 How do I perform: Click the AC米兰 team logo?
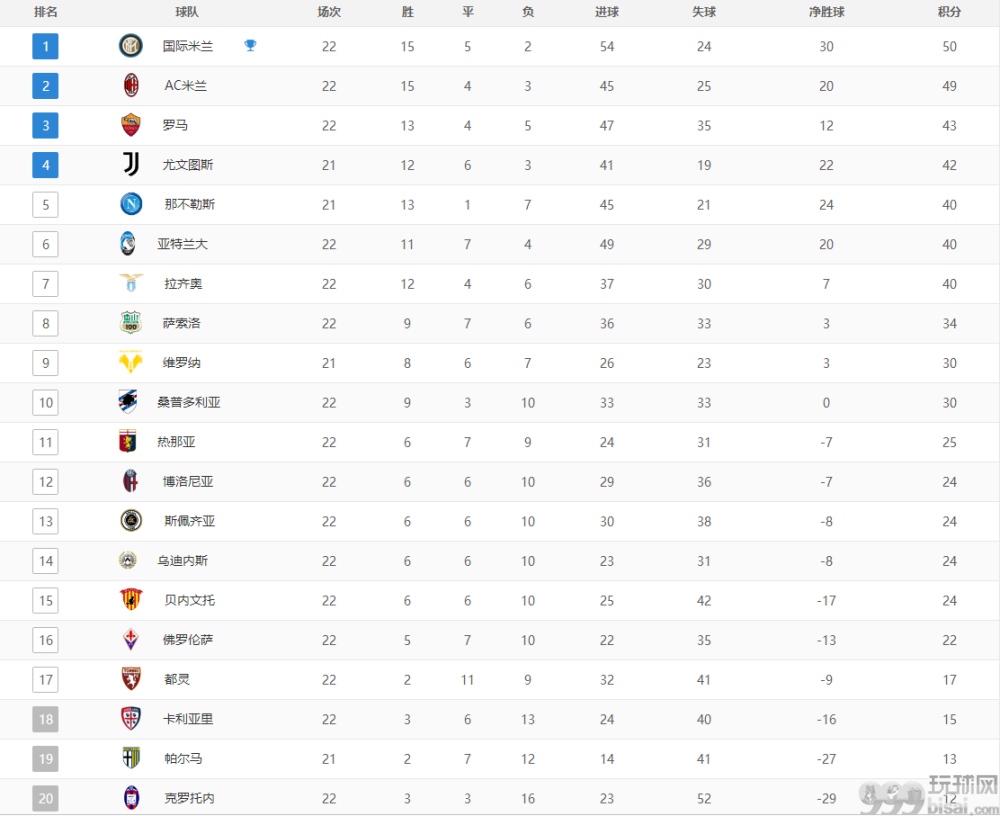click(131, 85)
